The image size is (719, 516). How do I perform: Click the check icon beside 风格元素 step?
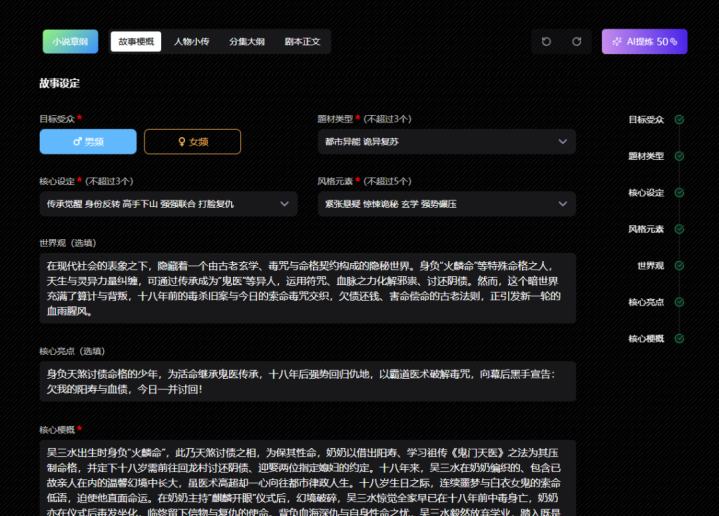click(x=680, y=229)
